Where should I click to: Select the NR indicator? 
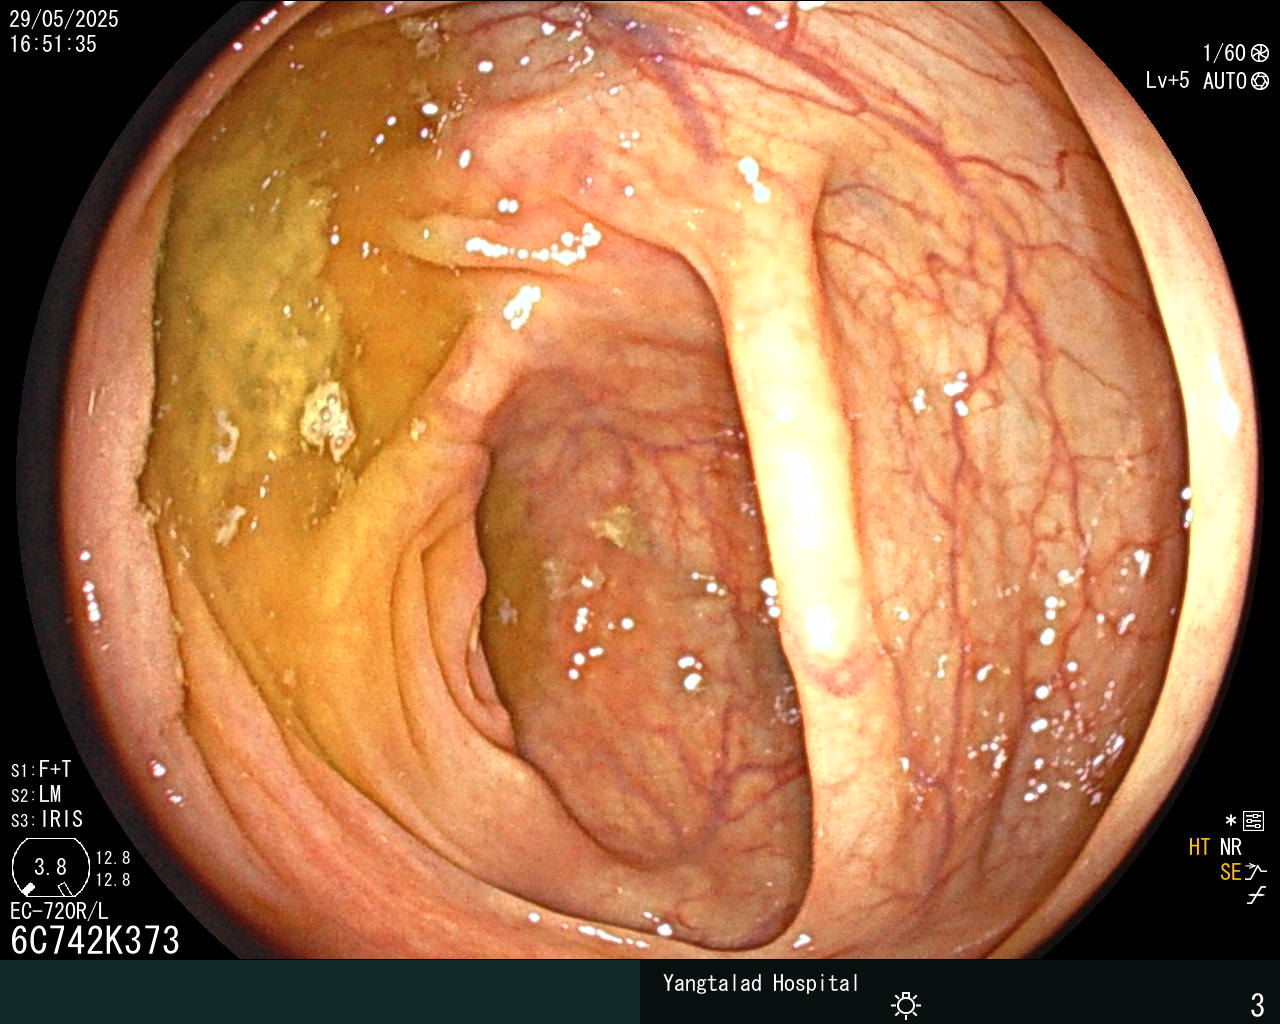(1230, 847)
